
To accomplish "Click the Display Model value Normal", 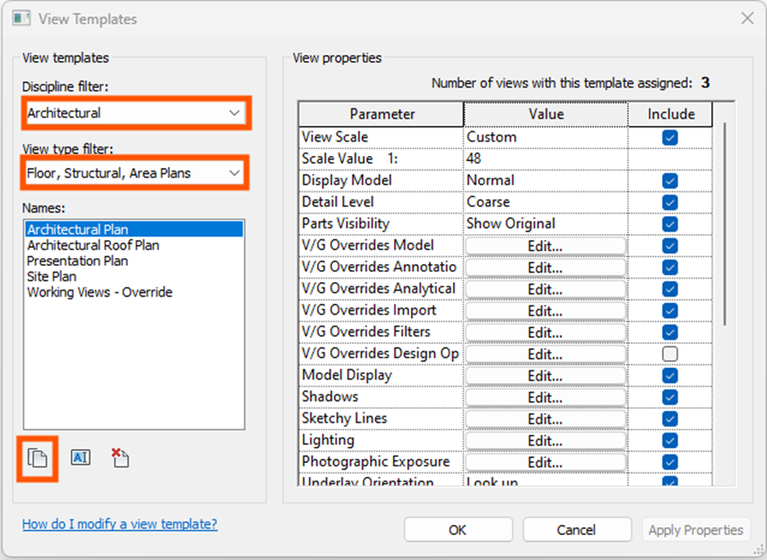I will tap(545, 180).
